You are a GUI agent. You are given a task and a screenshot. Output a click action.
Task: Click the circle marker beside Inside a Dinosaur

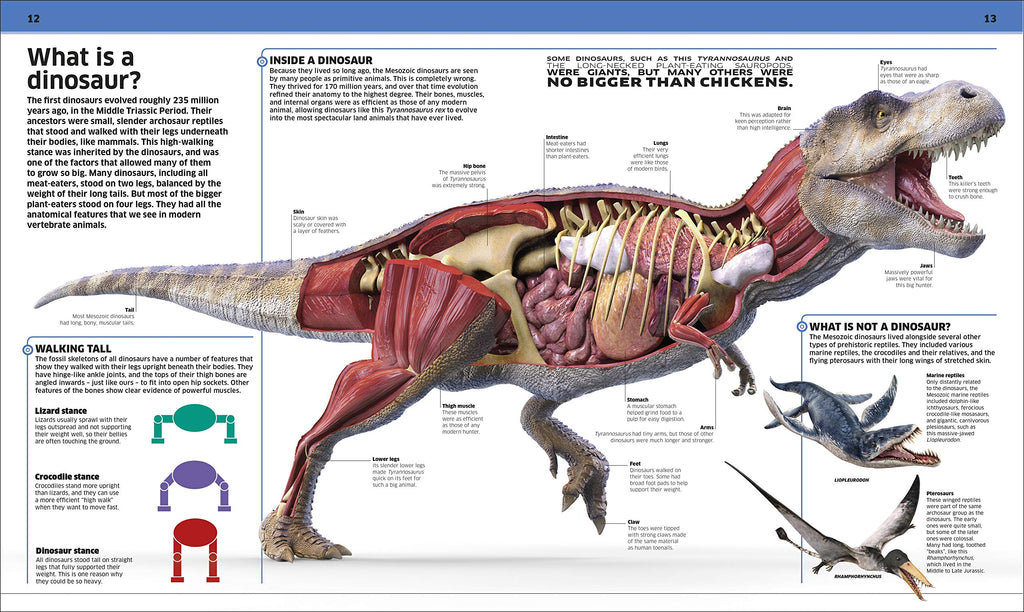(262, 61)
